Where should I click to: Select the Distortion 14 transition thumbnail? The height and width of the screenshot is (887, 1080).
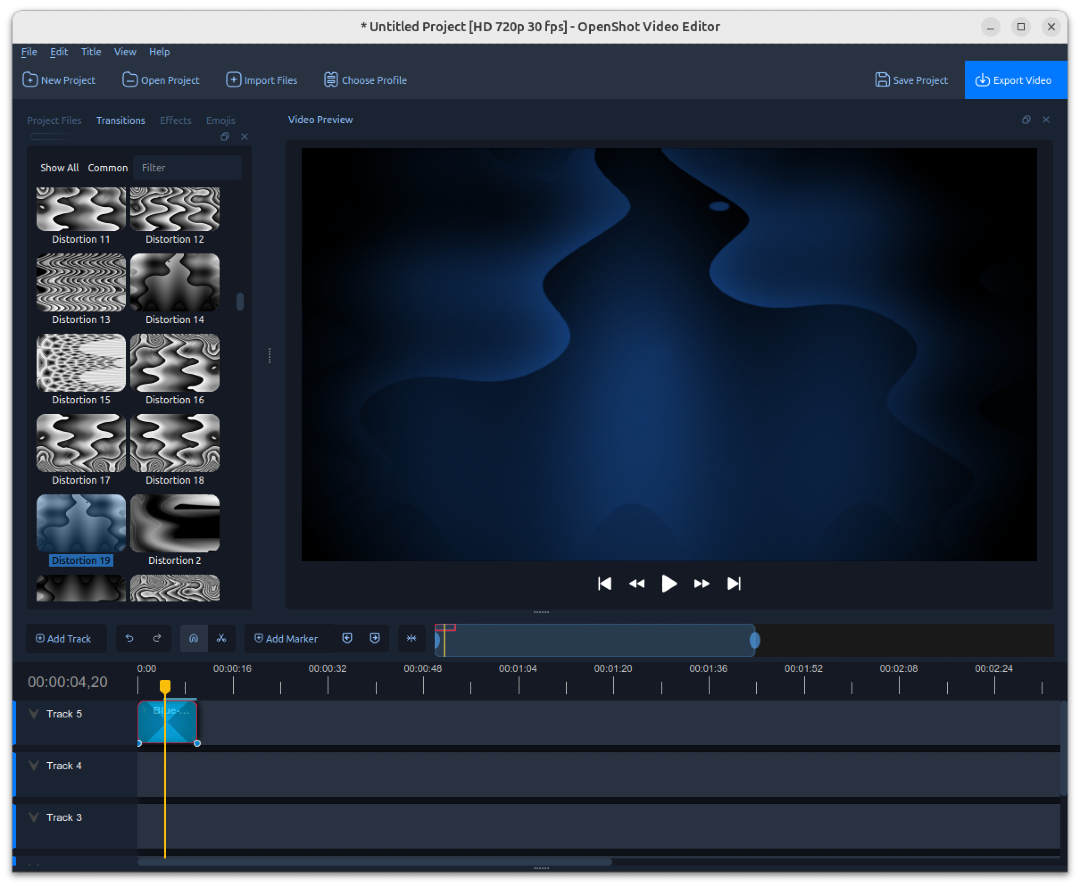click(x=175, y=282)
